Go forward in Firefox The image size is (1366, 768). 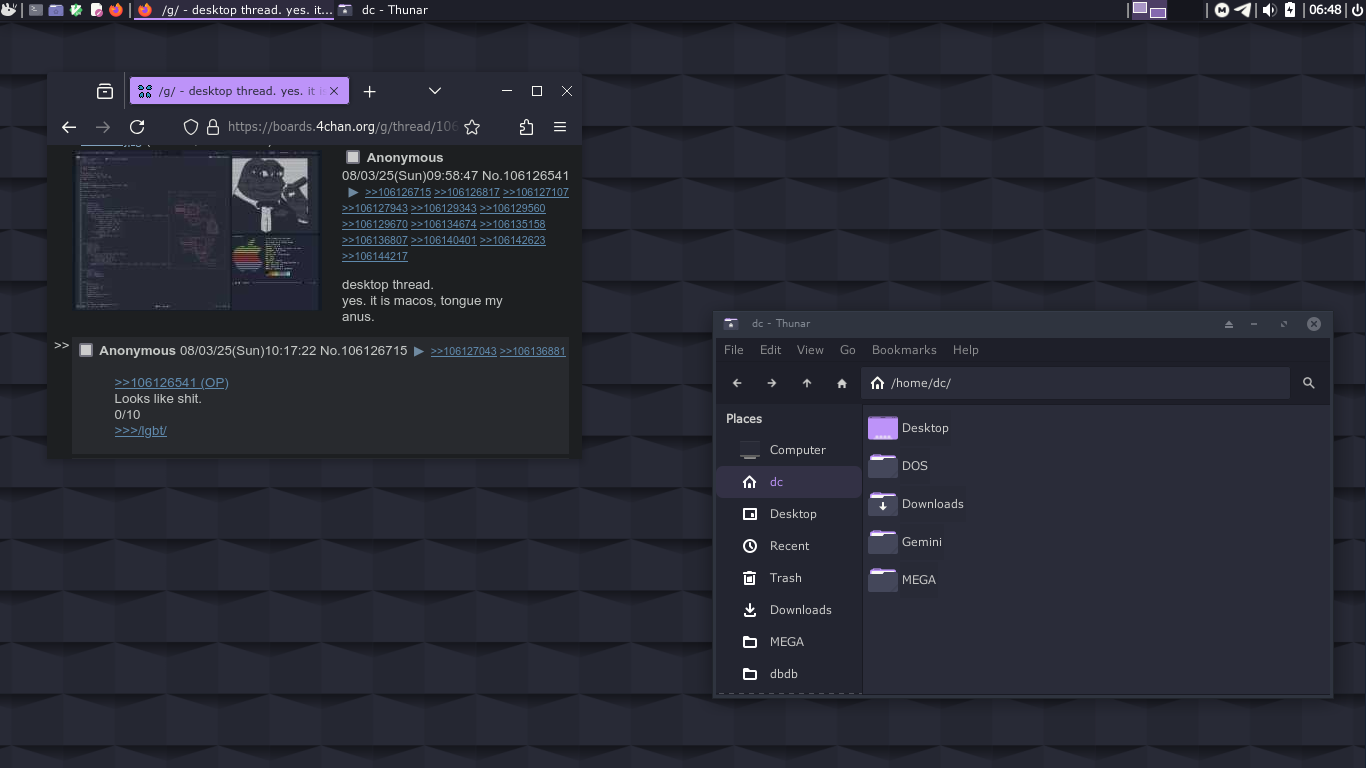[103, 127]
